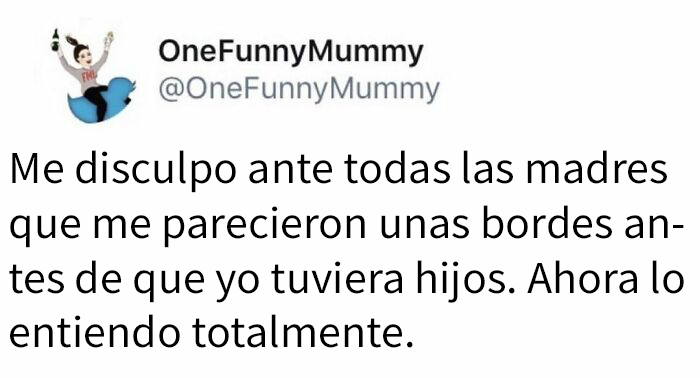The height and width of the screenshot is (378, 700).
Task: Click the word "ante" in the tweet
Action: (x=290, y=171)
